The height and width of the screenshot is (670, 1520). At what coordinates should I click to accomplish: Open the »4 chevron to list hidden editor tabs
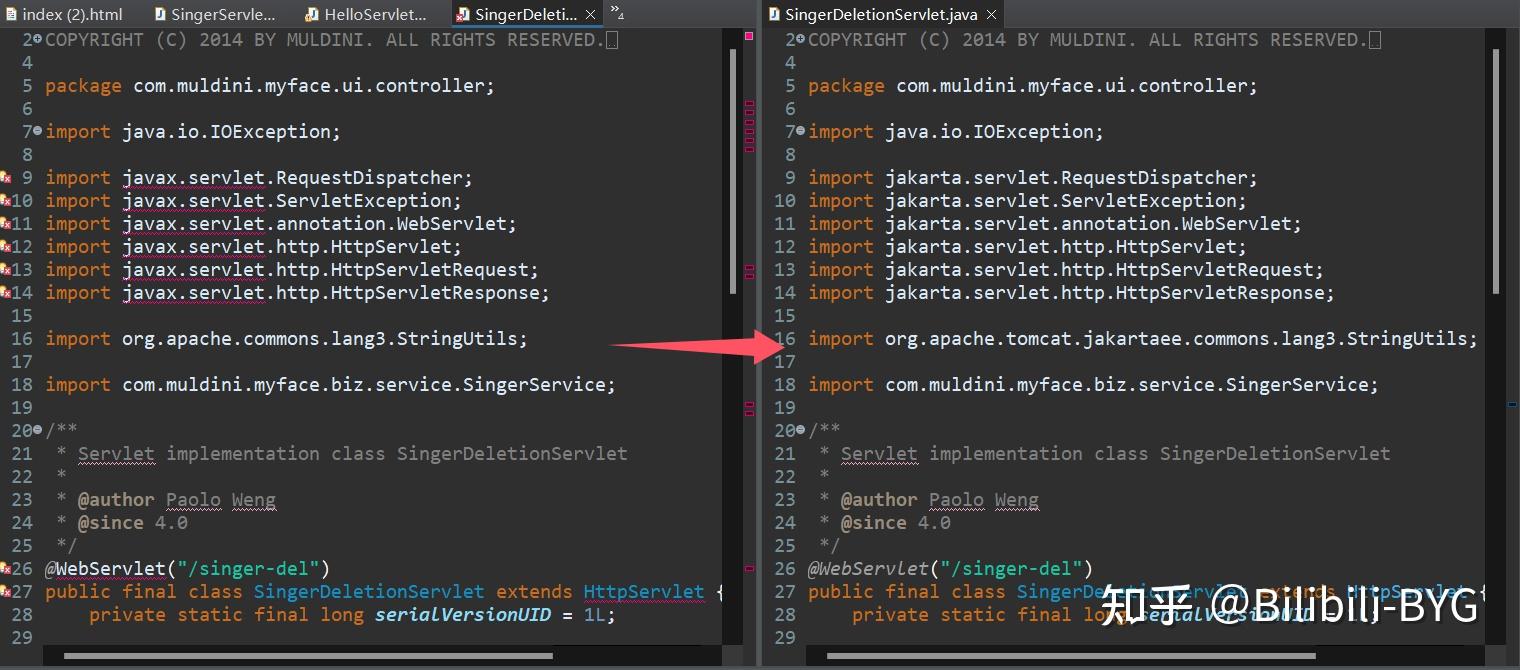pos(616,15)
